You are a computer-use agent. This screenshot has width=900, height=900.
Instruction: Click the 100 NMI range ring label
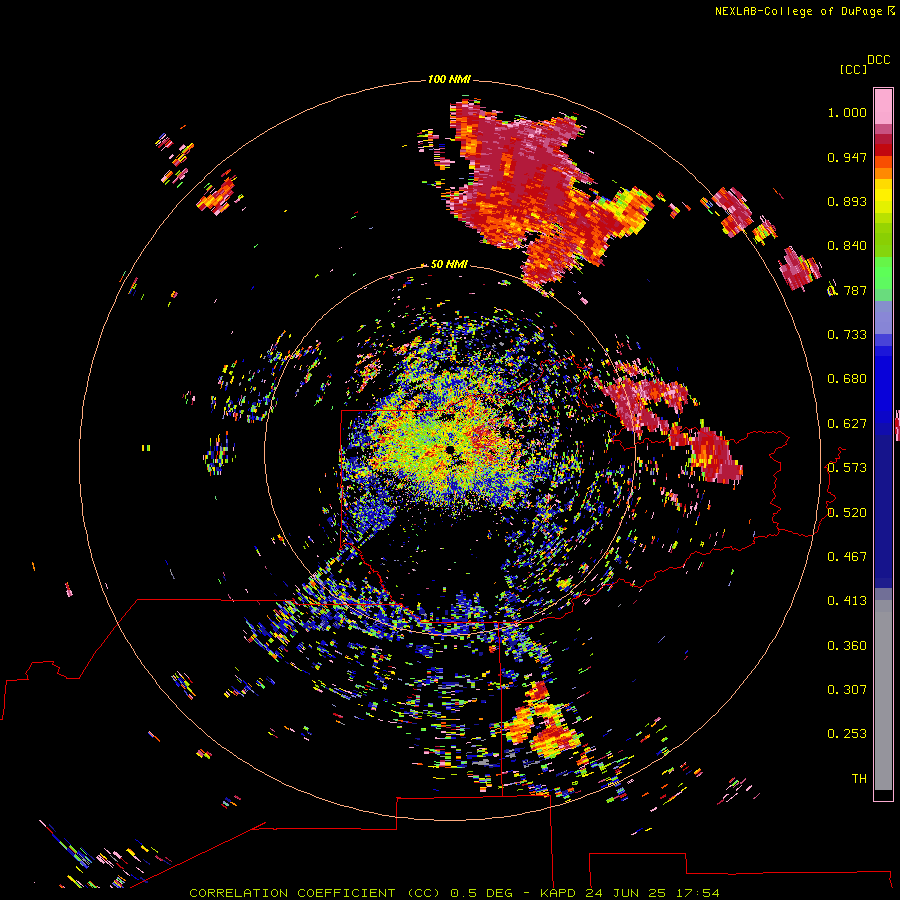[x=449, y=79]
